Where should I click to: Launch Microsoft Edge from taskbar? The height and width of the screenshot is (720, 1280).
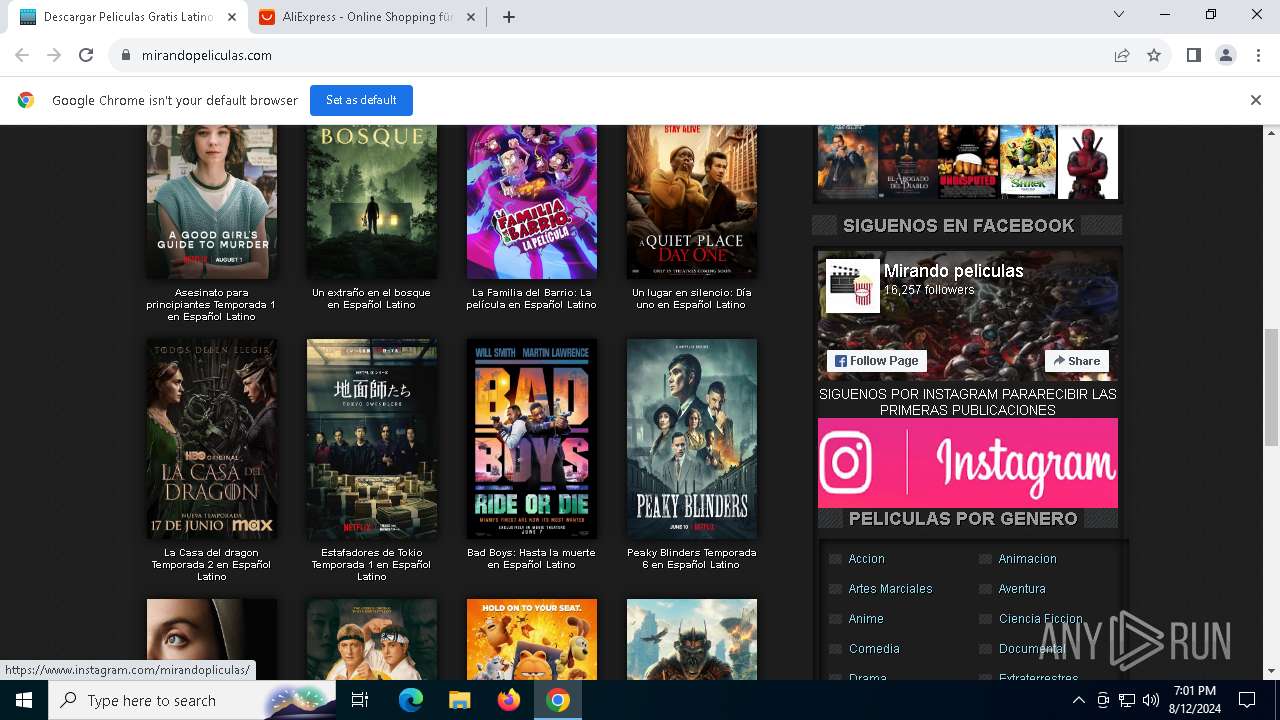410,700
